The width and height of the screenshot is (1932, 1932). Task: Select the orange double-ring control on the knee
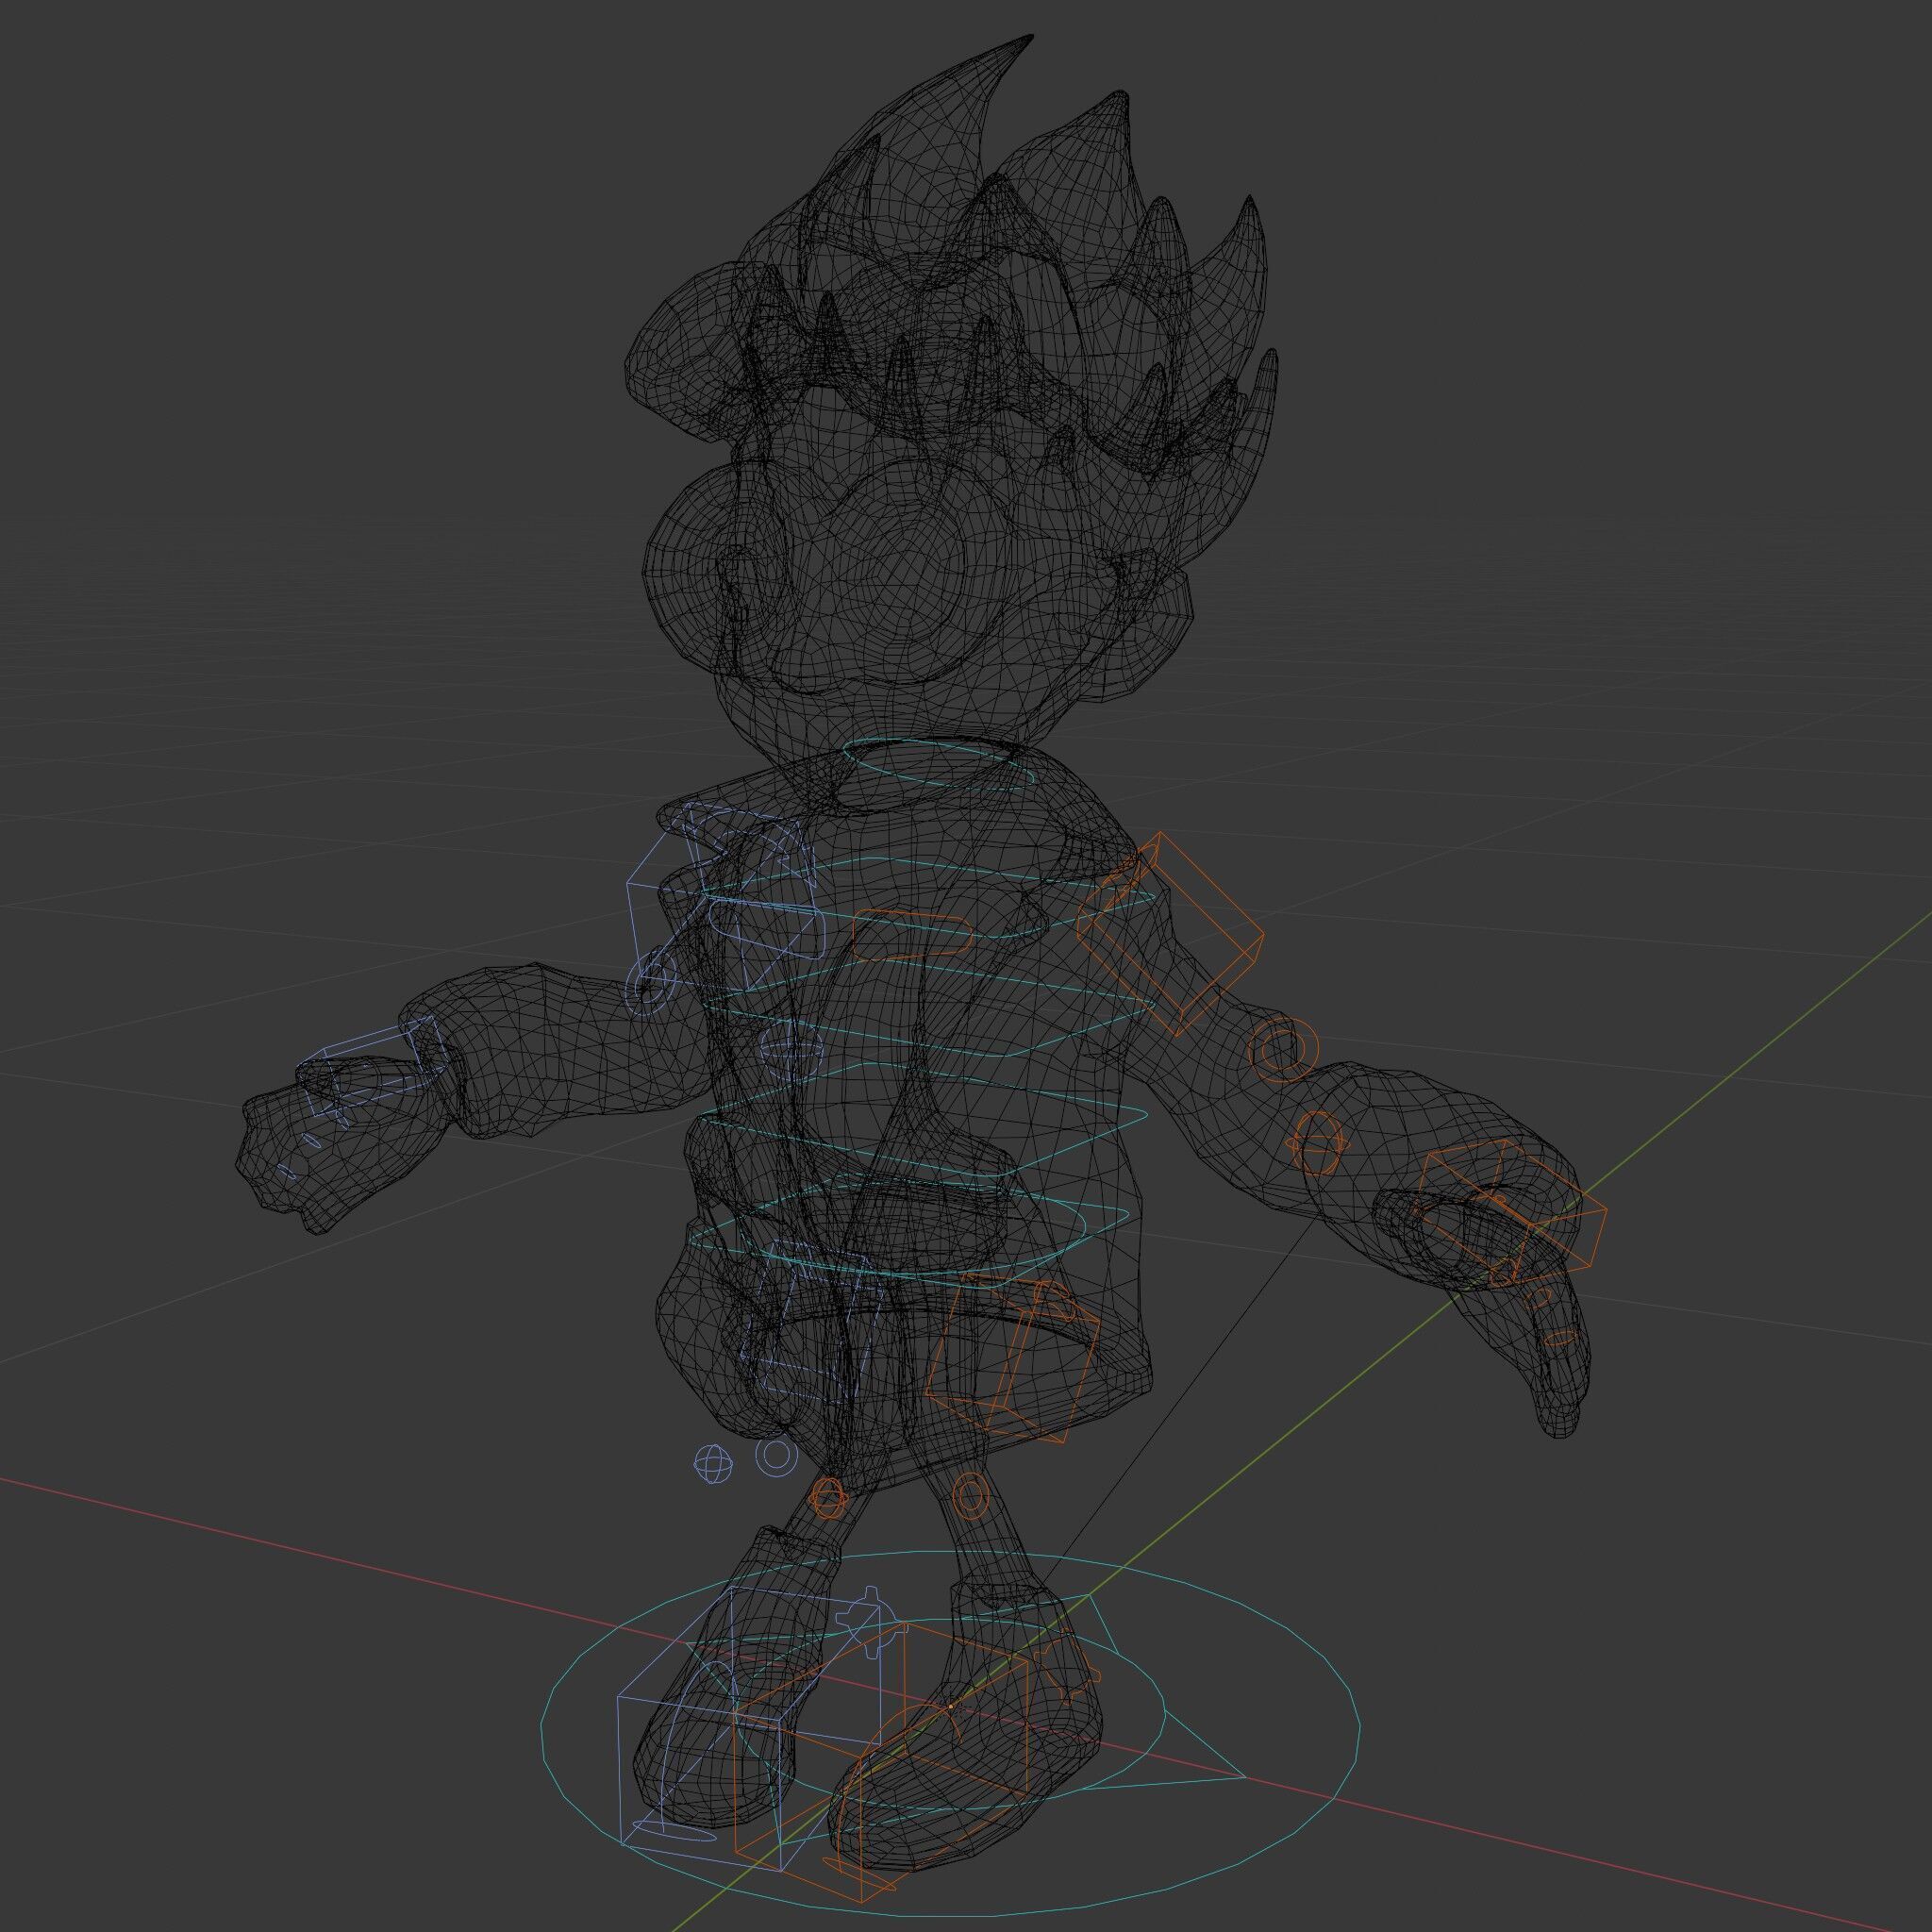pyautogui.click(x=969, y=1497)
